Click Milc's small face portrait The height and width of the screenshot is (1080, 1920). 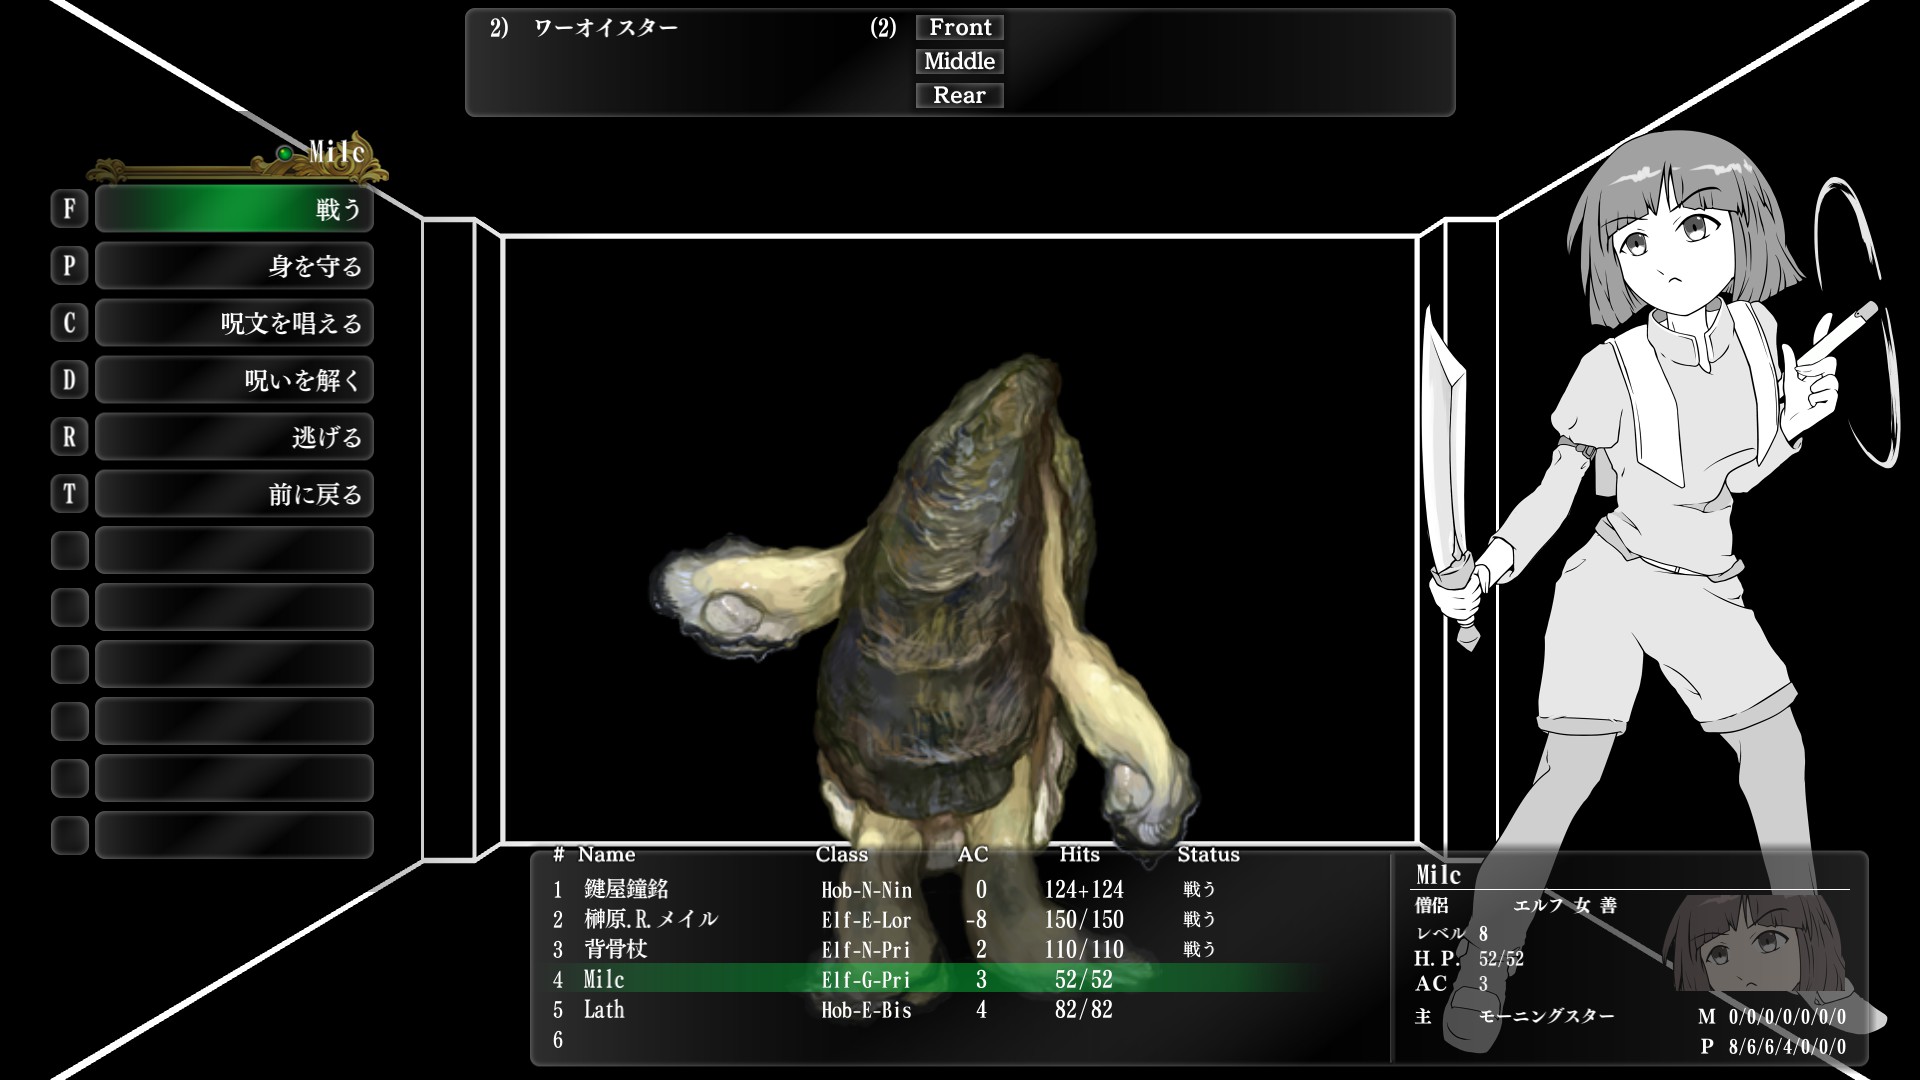click(1753, 944)
